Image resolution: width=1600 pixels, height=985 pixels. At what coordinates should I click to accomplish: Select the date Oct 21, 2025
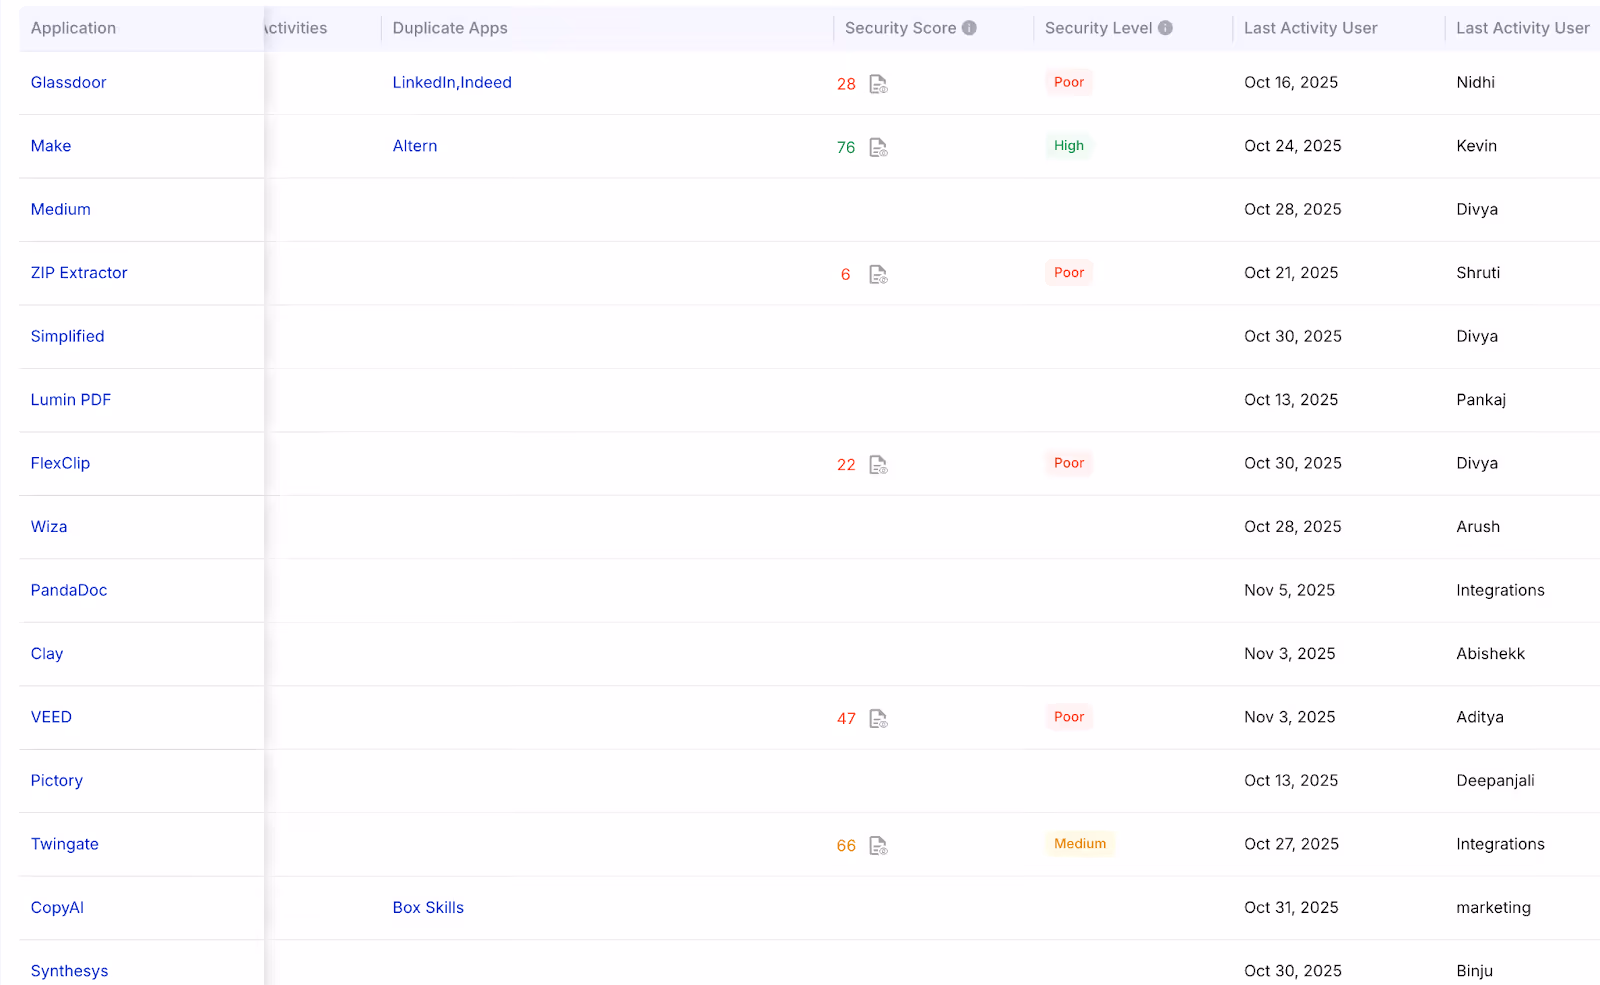point(1291,273)
